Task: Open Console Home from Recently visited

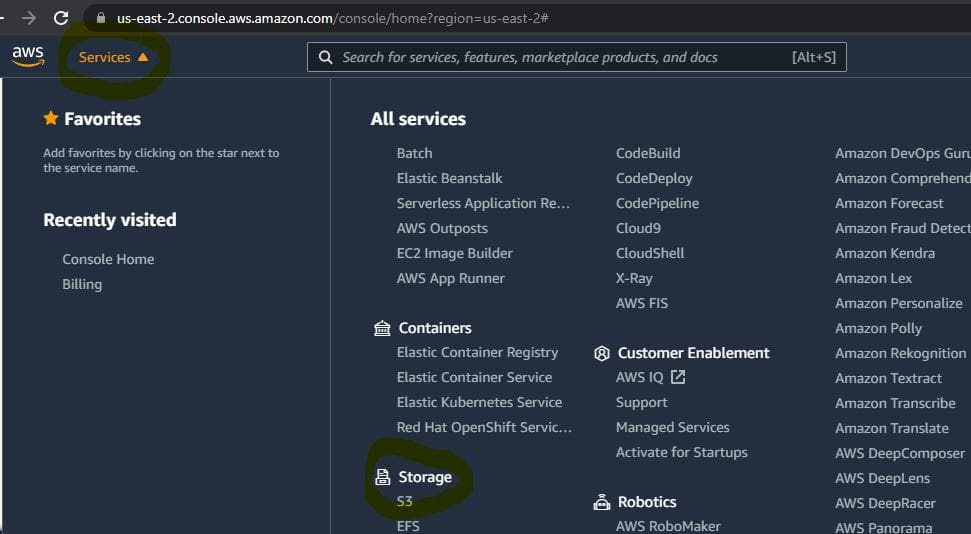Action: pos(108,259)
